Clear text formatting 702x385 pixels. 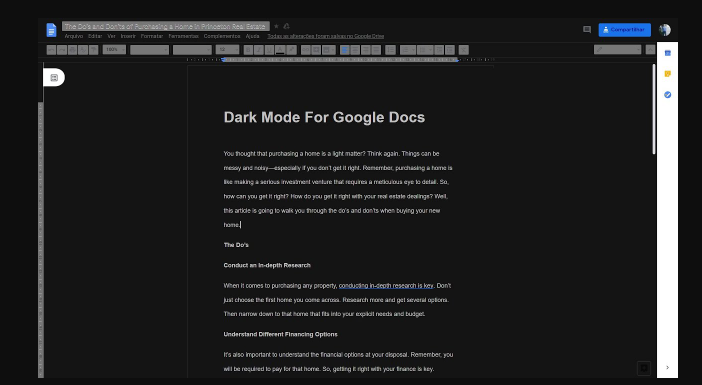point(464,50)
